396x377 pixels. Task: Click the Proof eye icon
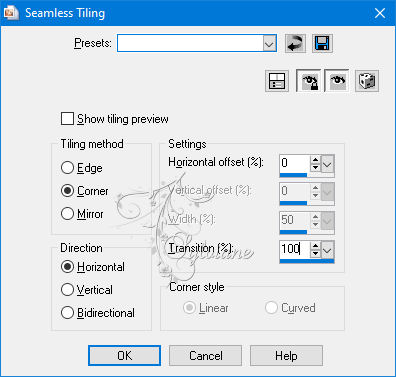point(337,81)
